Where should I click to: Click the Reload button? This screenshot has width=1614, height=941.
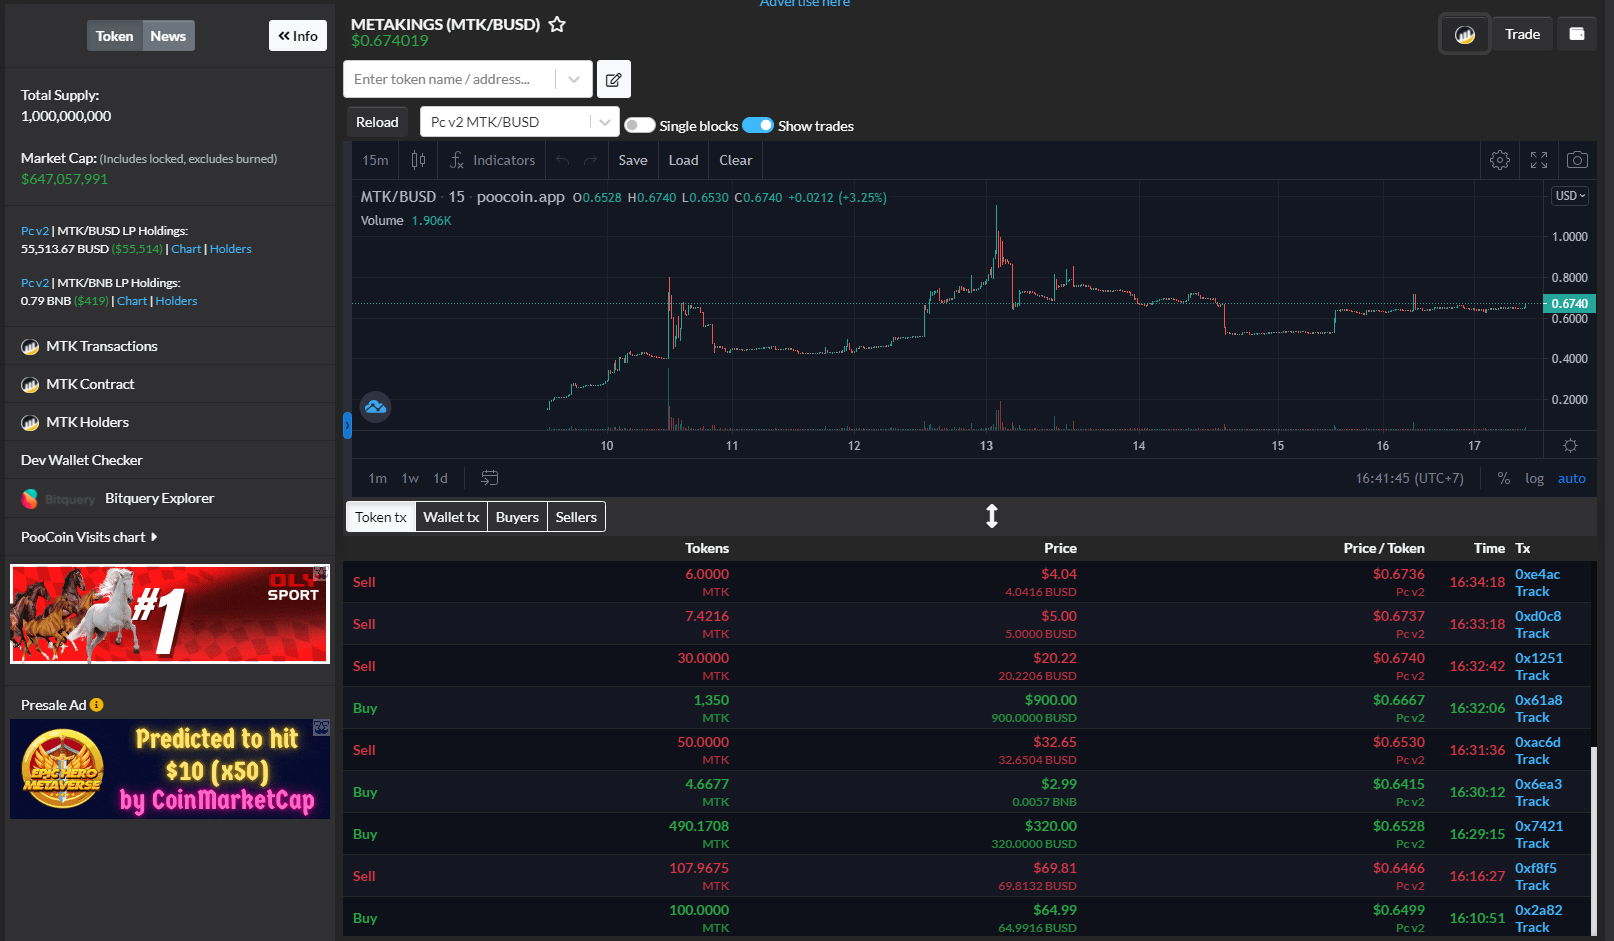point(377,122)
